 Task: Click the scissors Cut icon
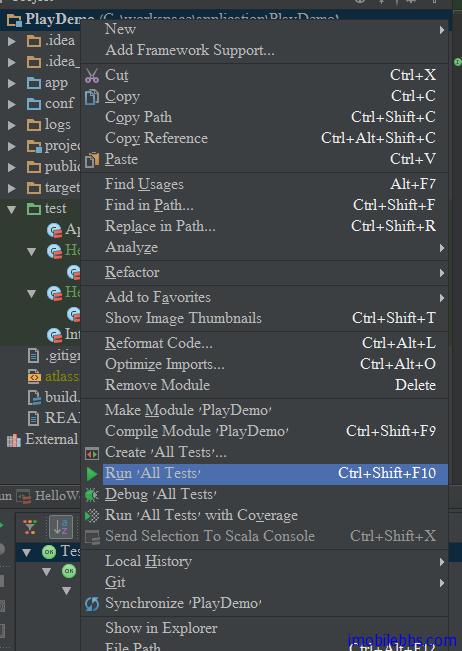[92, 76]
